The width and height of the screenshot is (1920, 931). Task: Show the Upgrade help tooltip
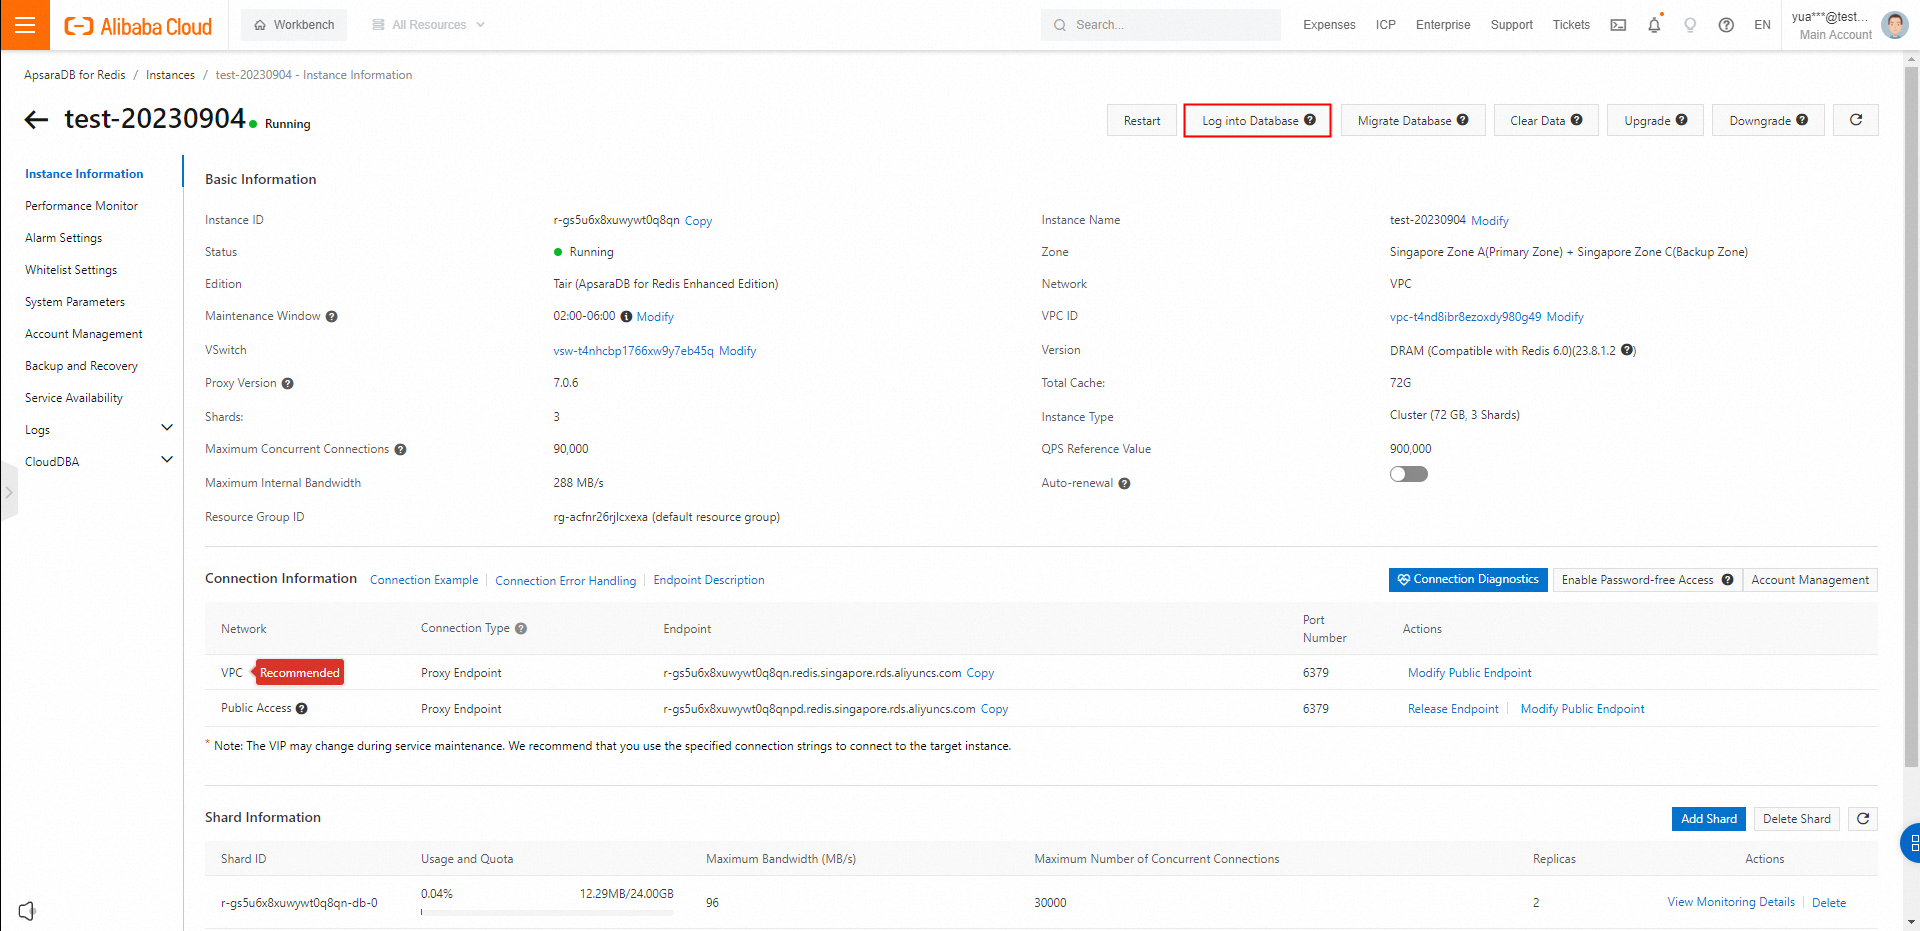pos(1682,120)
